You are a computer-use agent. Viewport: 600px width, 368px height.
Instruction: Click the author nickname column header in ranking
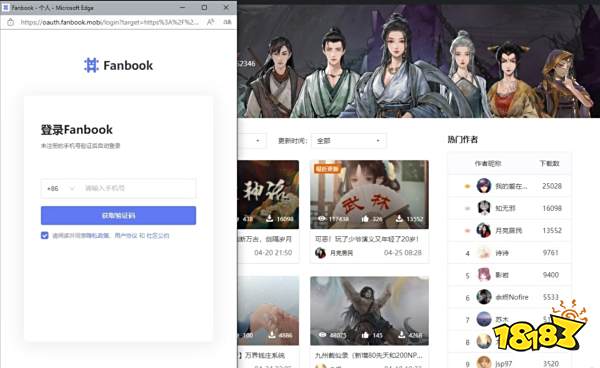click(x=488, y=163)
